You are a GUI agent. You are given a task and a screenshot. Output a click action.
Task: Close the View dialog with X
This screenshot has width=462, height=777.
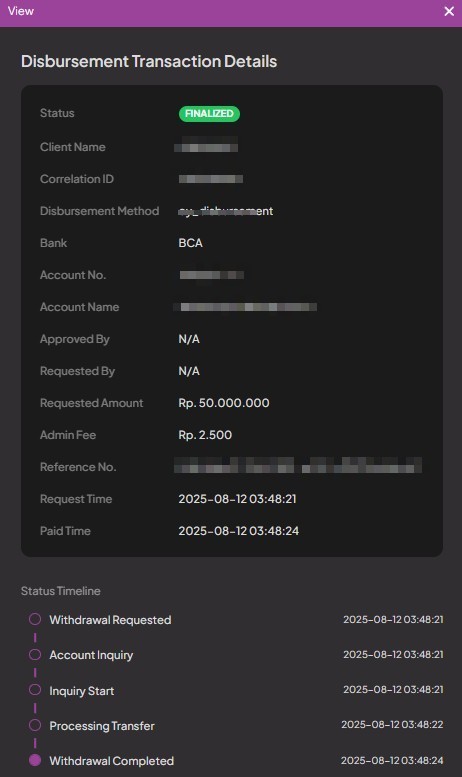[449, 11]
